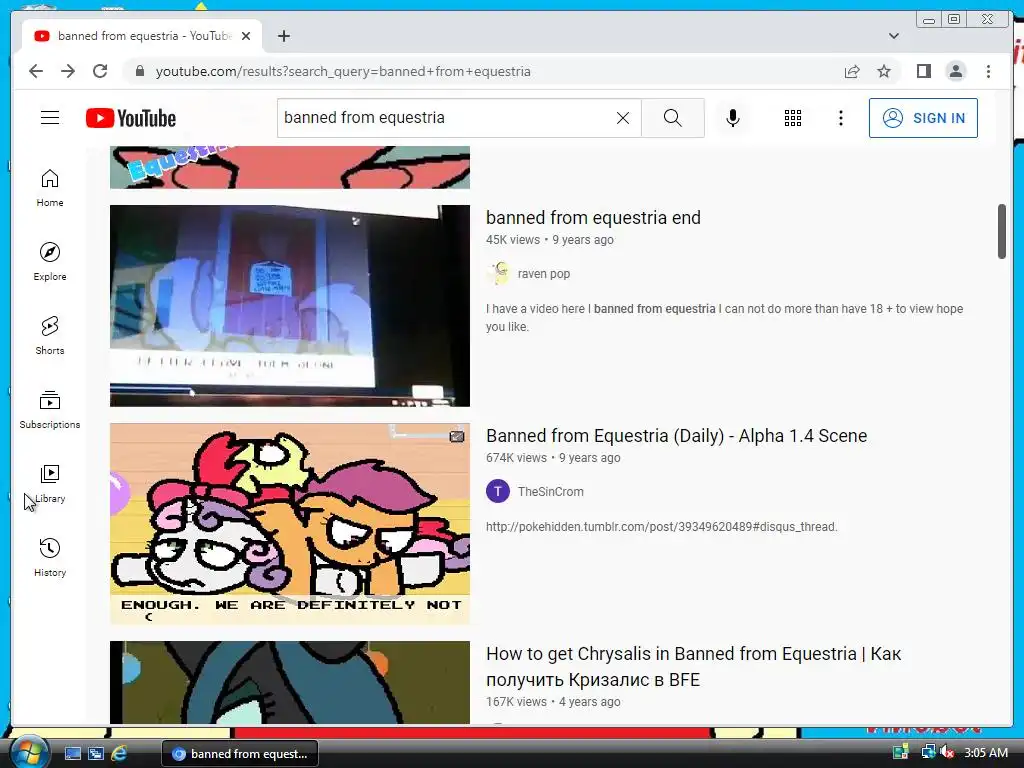Open the YouTube guide hamburger menu

(x=50, y=118)
